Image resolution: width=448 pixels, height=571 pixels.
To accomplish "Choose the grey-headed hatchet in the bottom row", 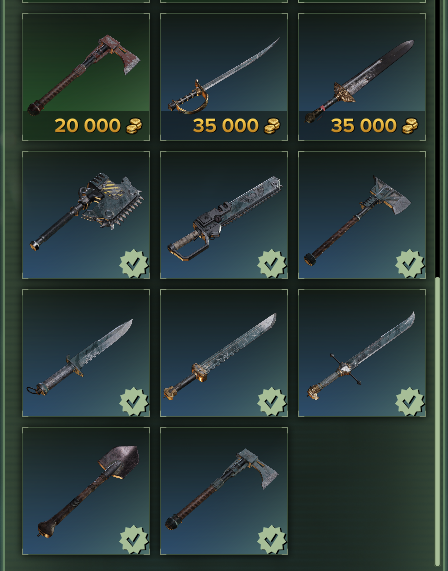I will [x=224, y=491].
